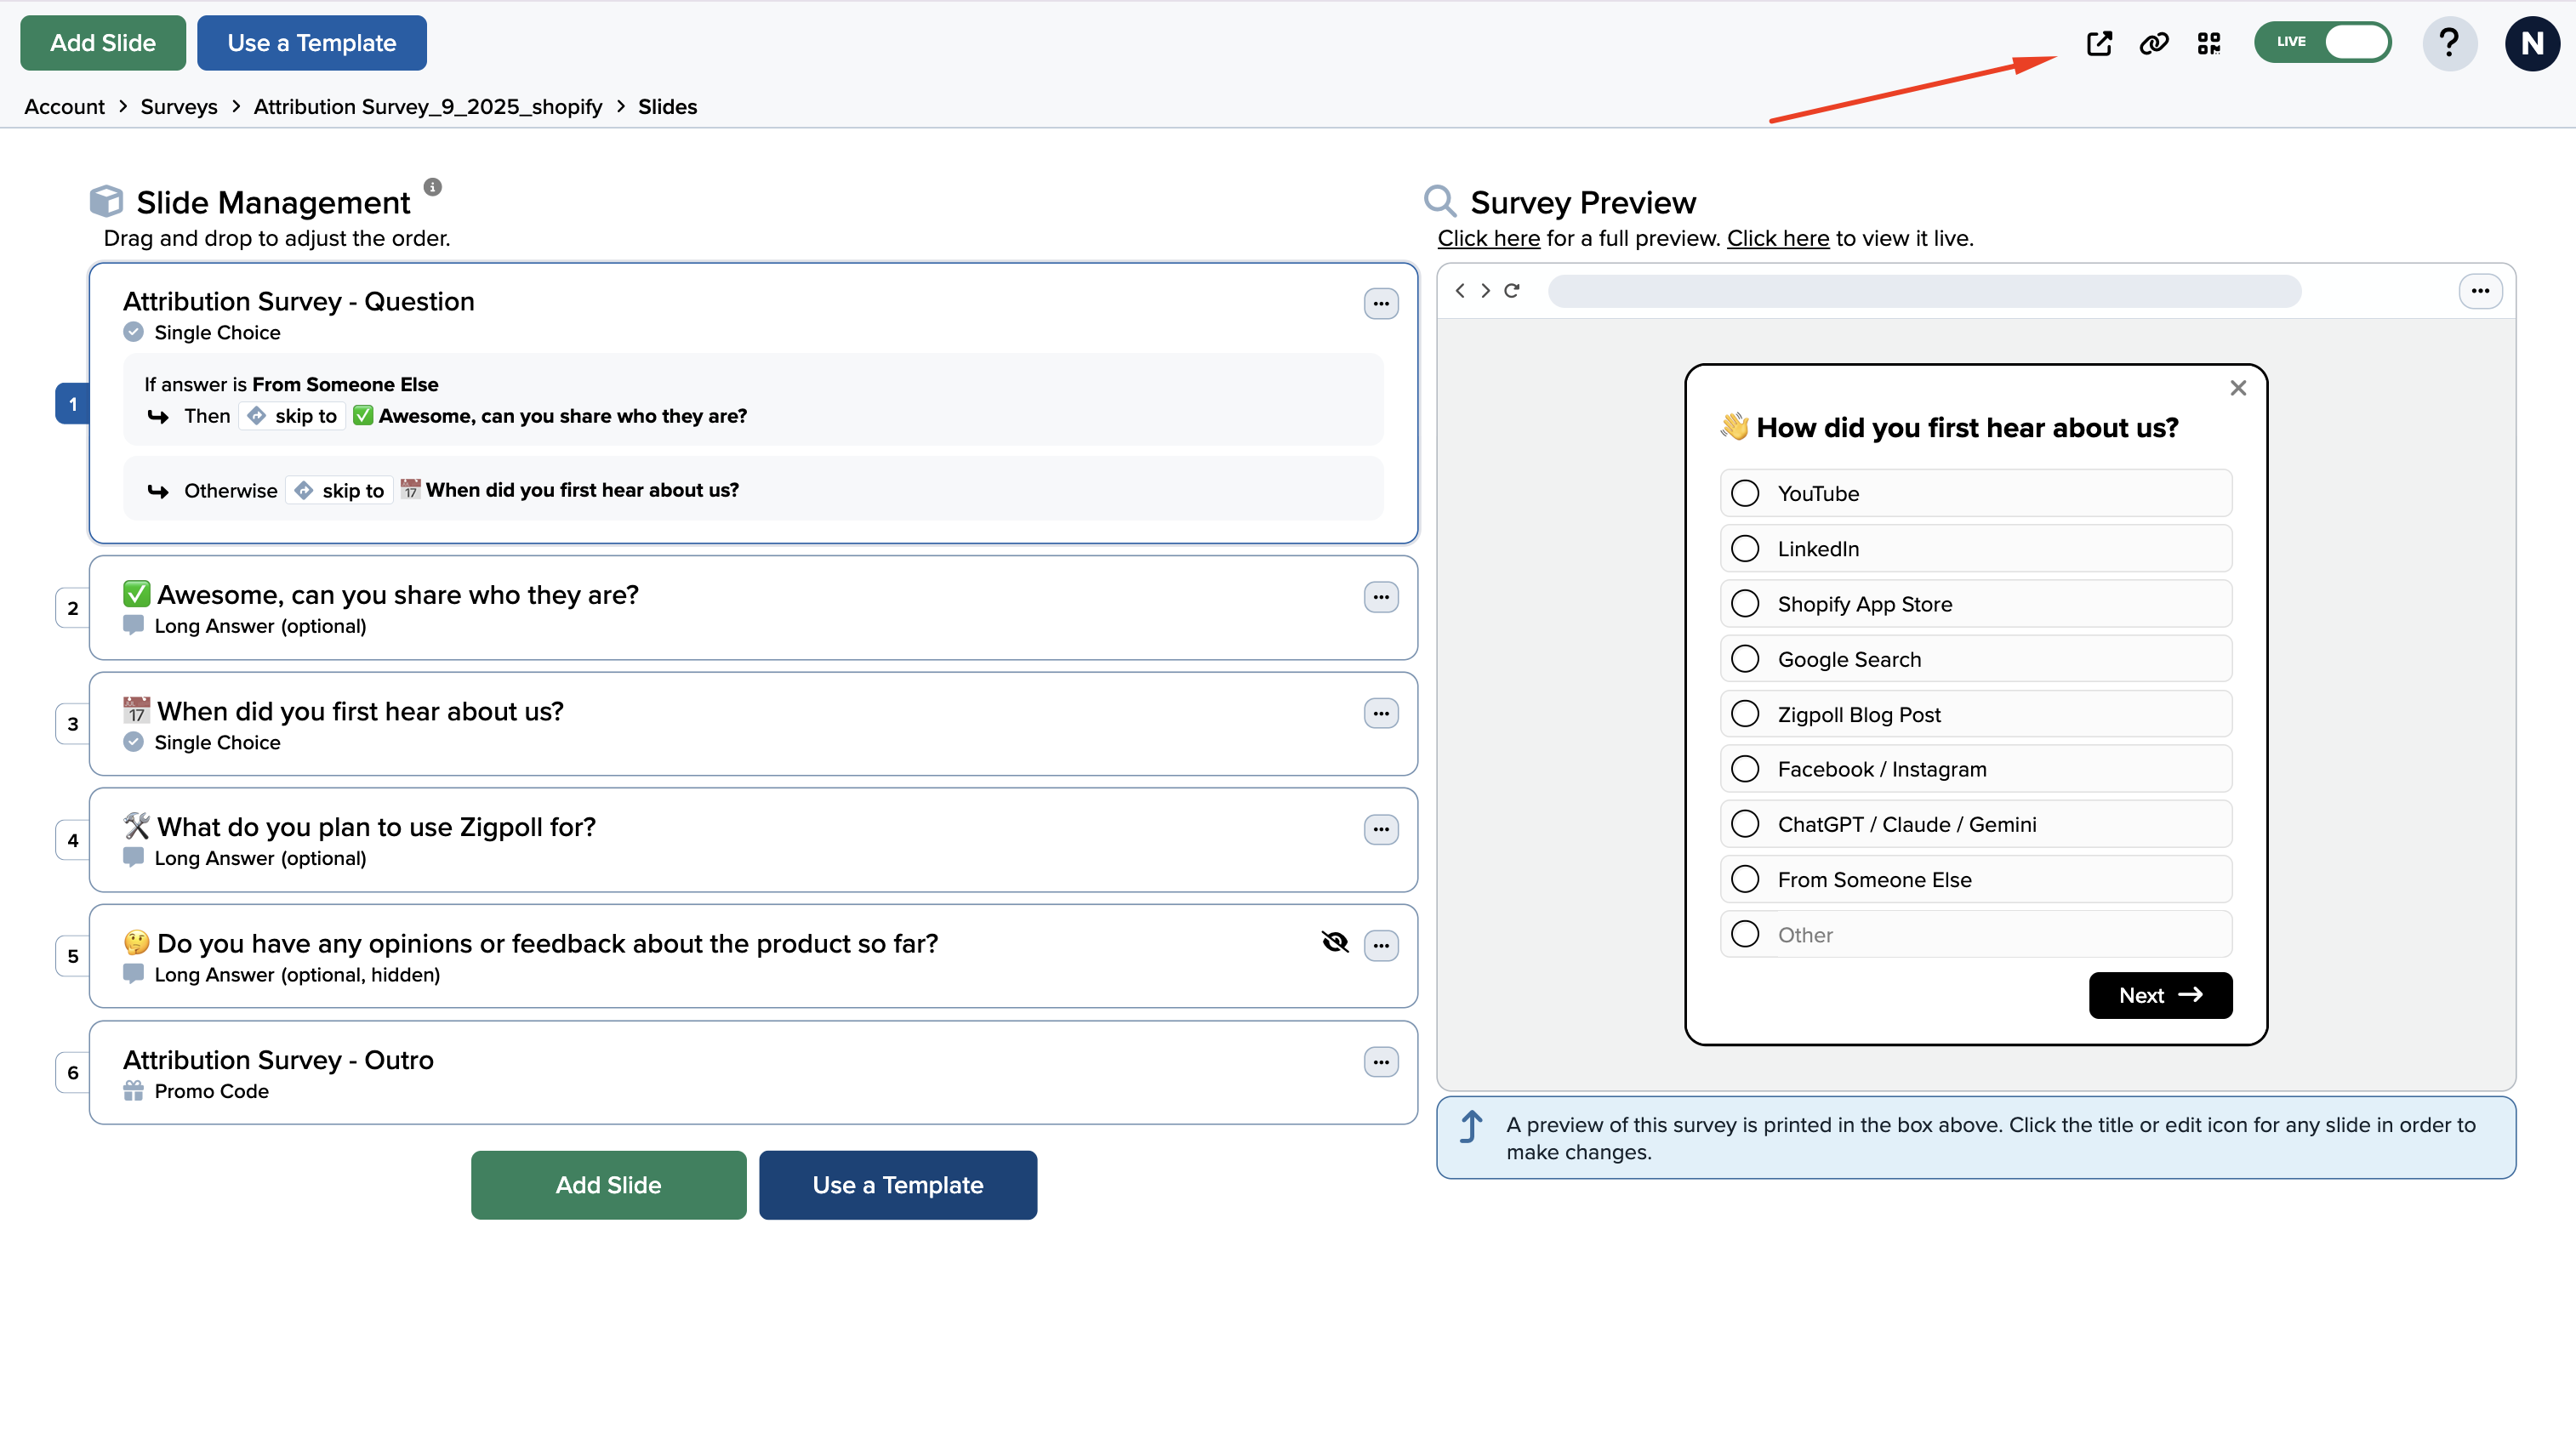2576x1451 pixels.
Task: Go to Surveys in breadcrumb
Action: click(178, 107)
